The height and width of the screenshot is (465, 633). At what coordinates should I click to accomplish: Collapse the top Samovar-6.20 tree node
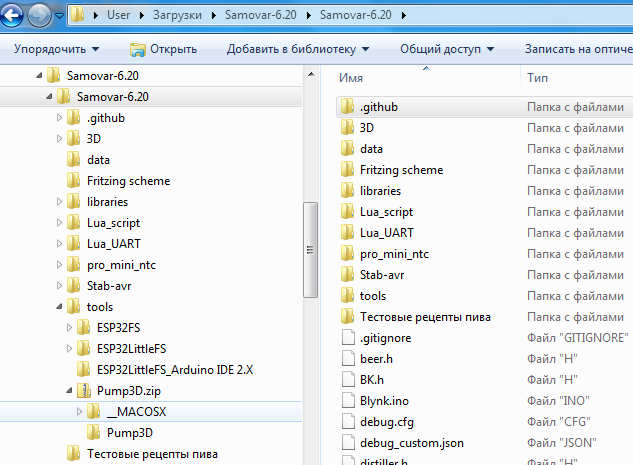tap(39, 75)
